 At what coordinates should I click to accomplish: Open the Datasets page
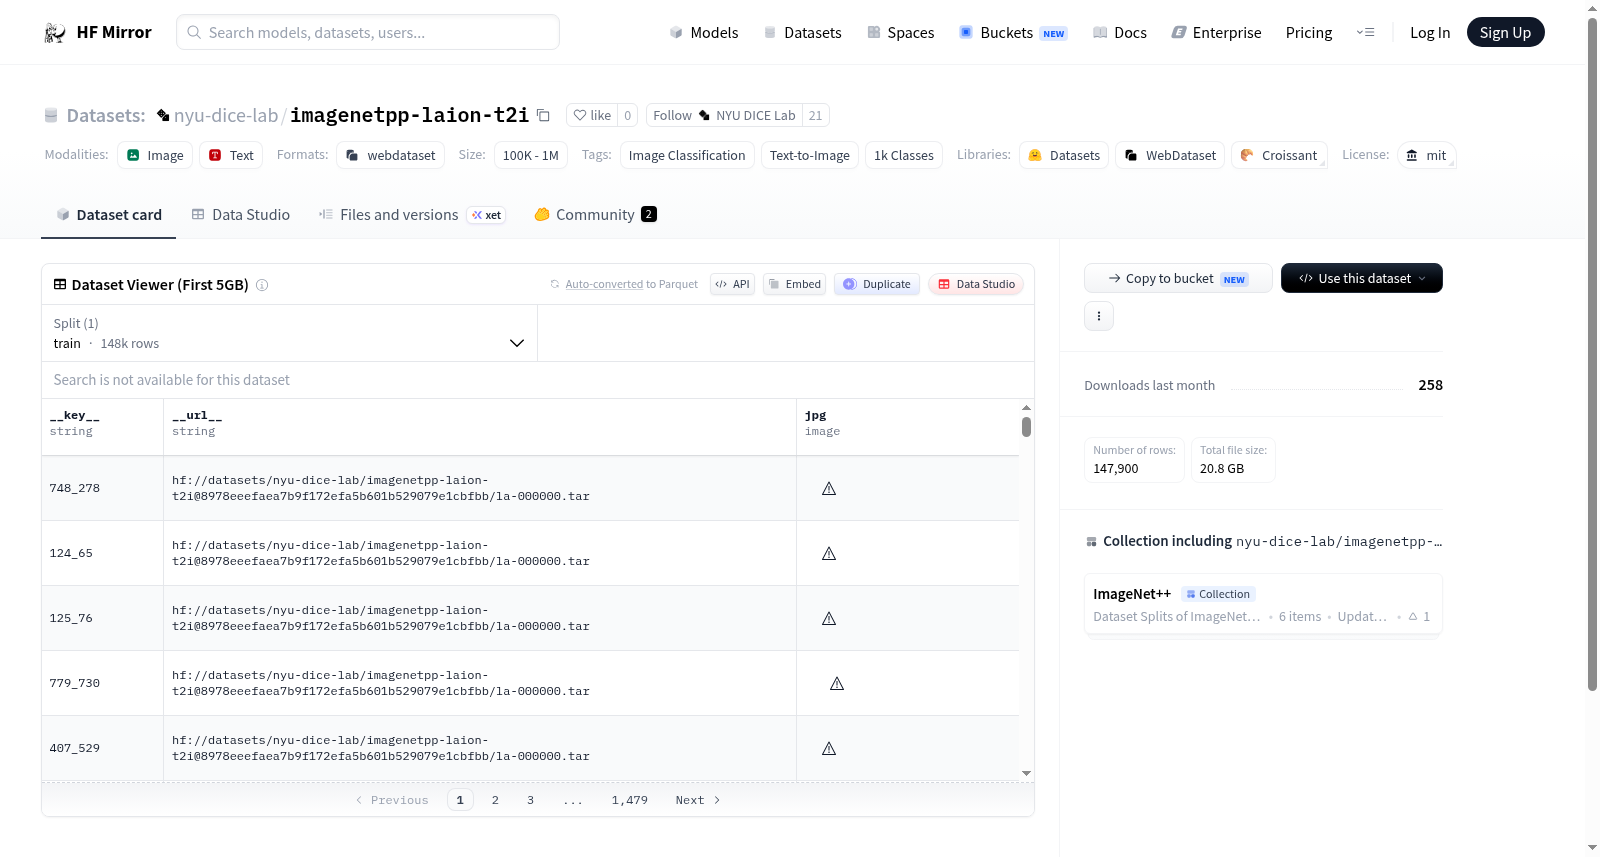[802, 33]
